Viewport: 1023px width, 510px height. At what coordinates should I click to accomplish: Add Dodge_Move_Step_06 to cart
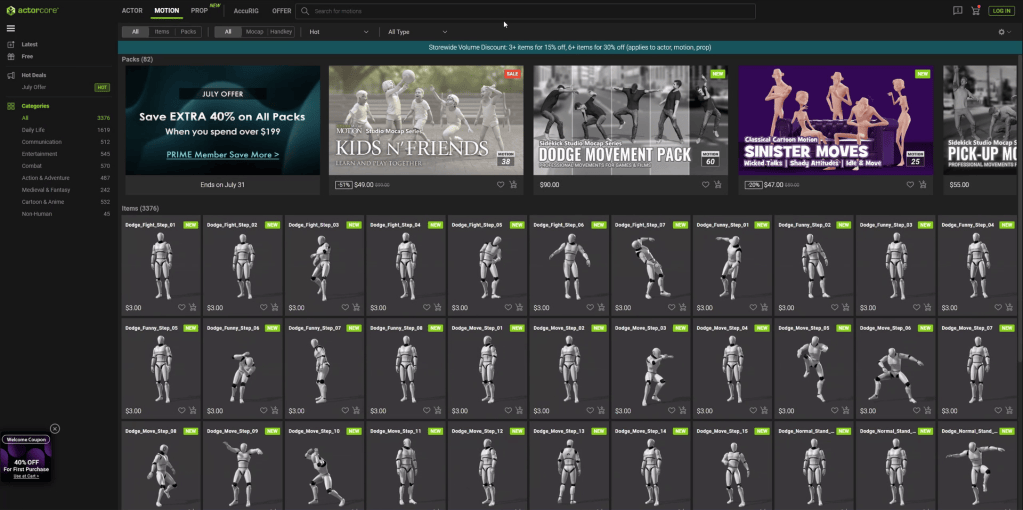[927, 410]
